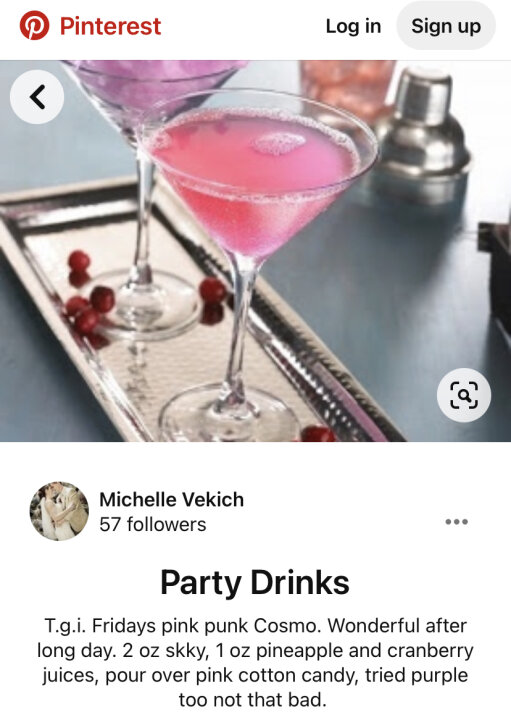Click the Sign up button
The width and height of the screenshot is (511, 720).
[x=446, y=26]
